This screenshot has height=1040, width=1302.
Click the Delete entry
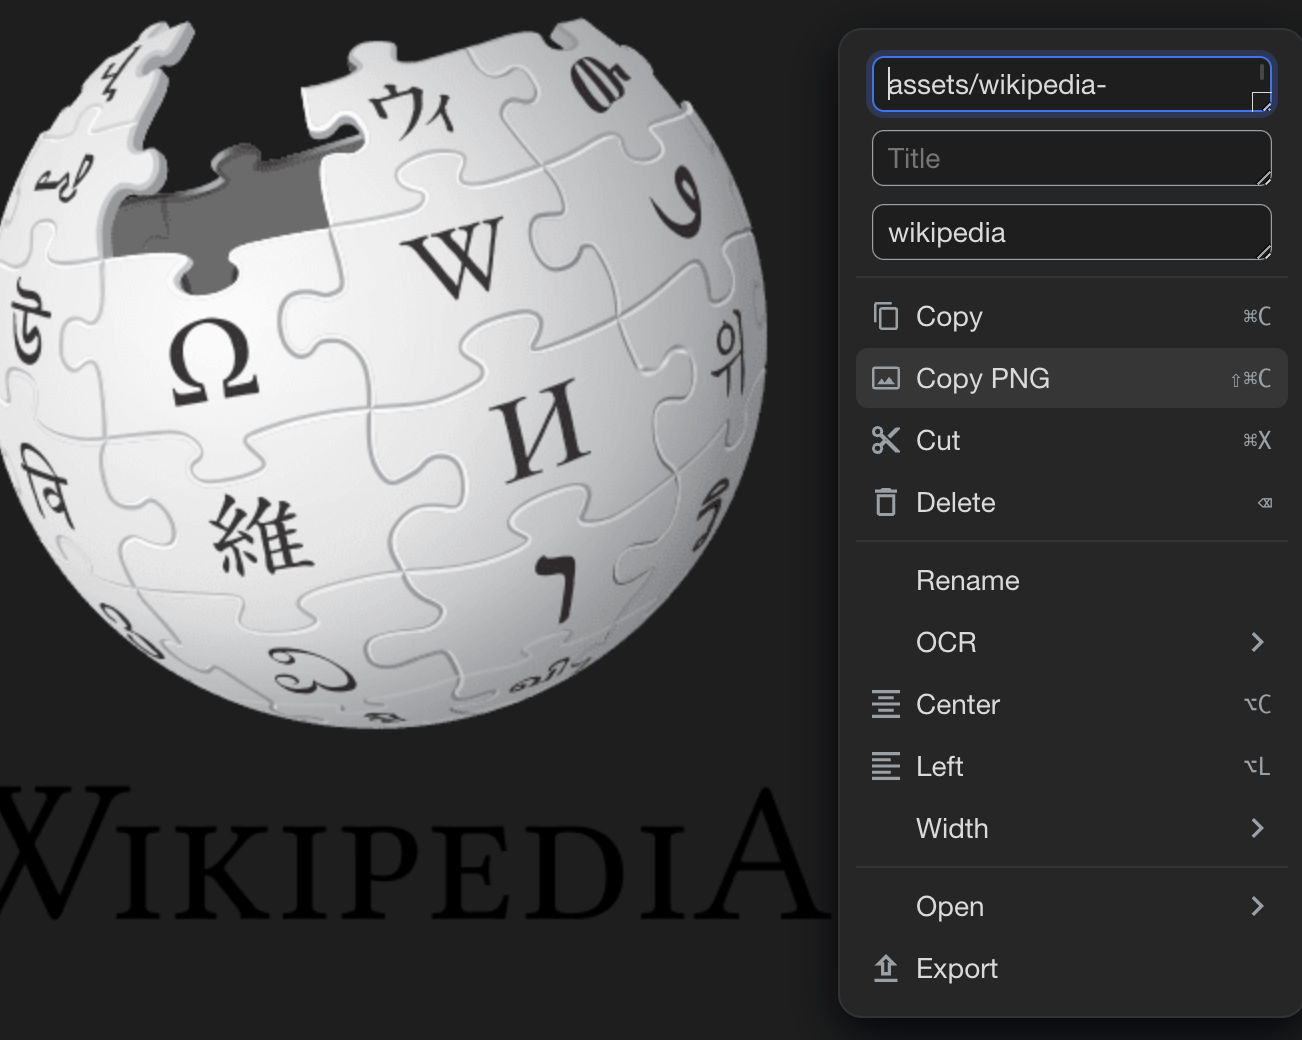pyautogui.click(x=955, y=502)
